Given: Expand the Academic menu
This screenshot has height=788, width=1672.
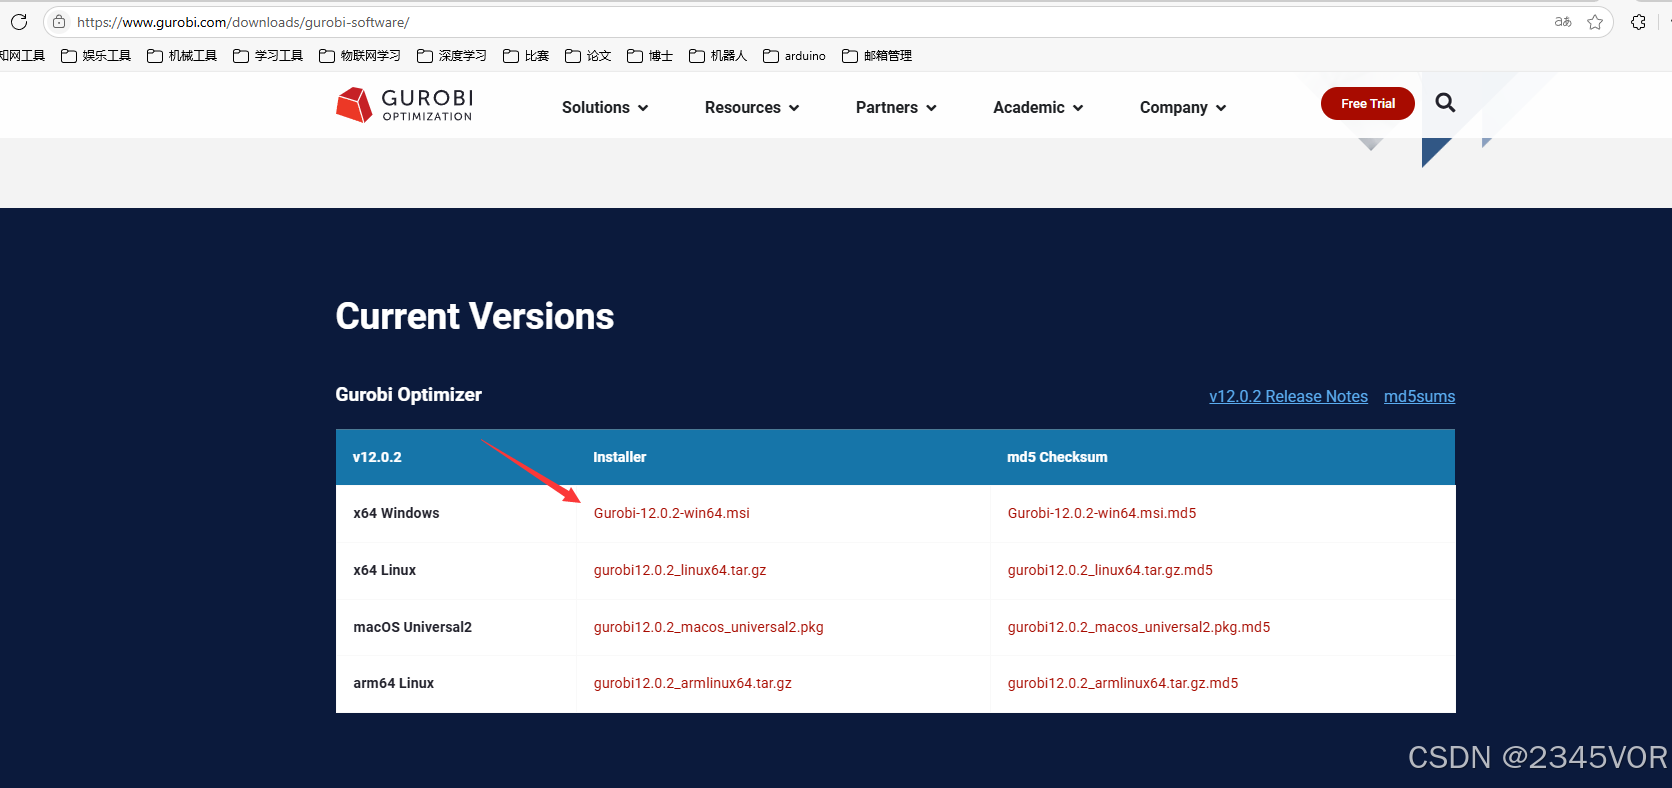Looking at the screenshot, I should pos(1038,107).
